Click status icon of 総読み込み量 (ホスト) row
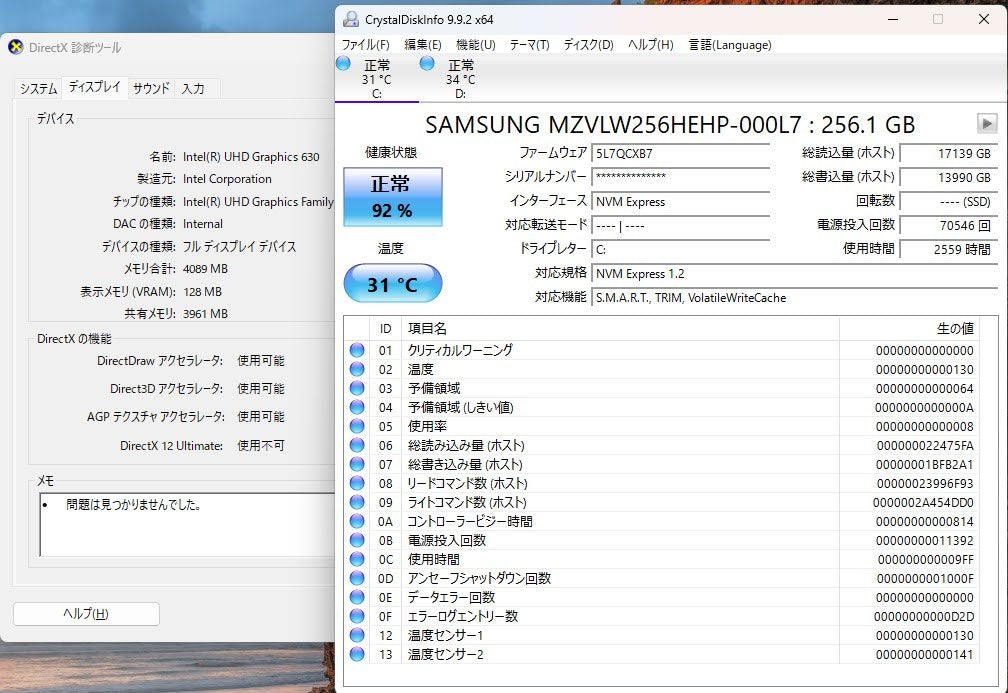Viewport: 1008px width, 693px height. (x=357, y=446)
